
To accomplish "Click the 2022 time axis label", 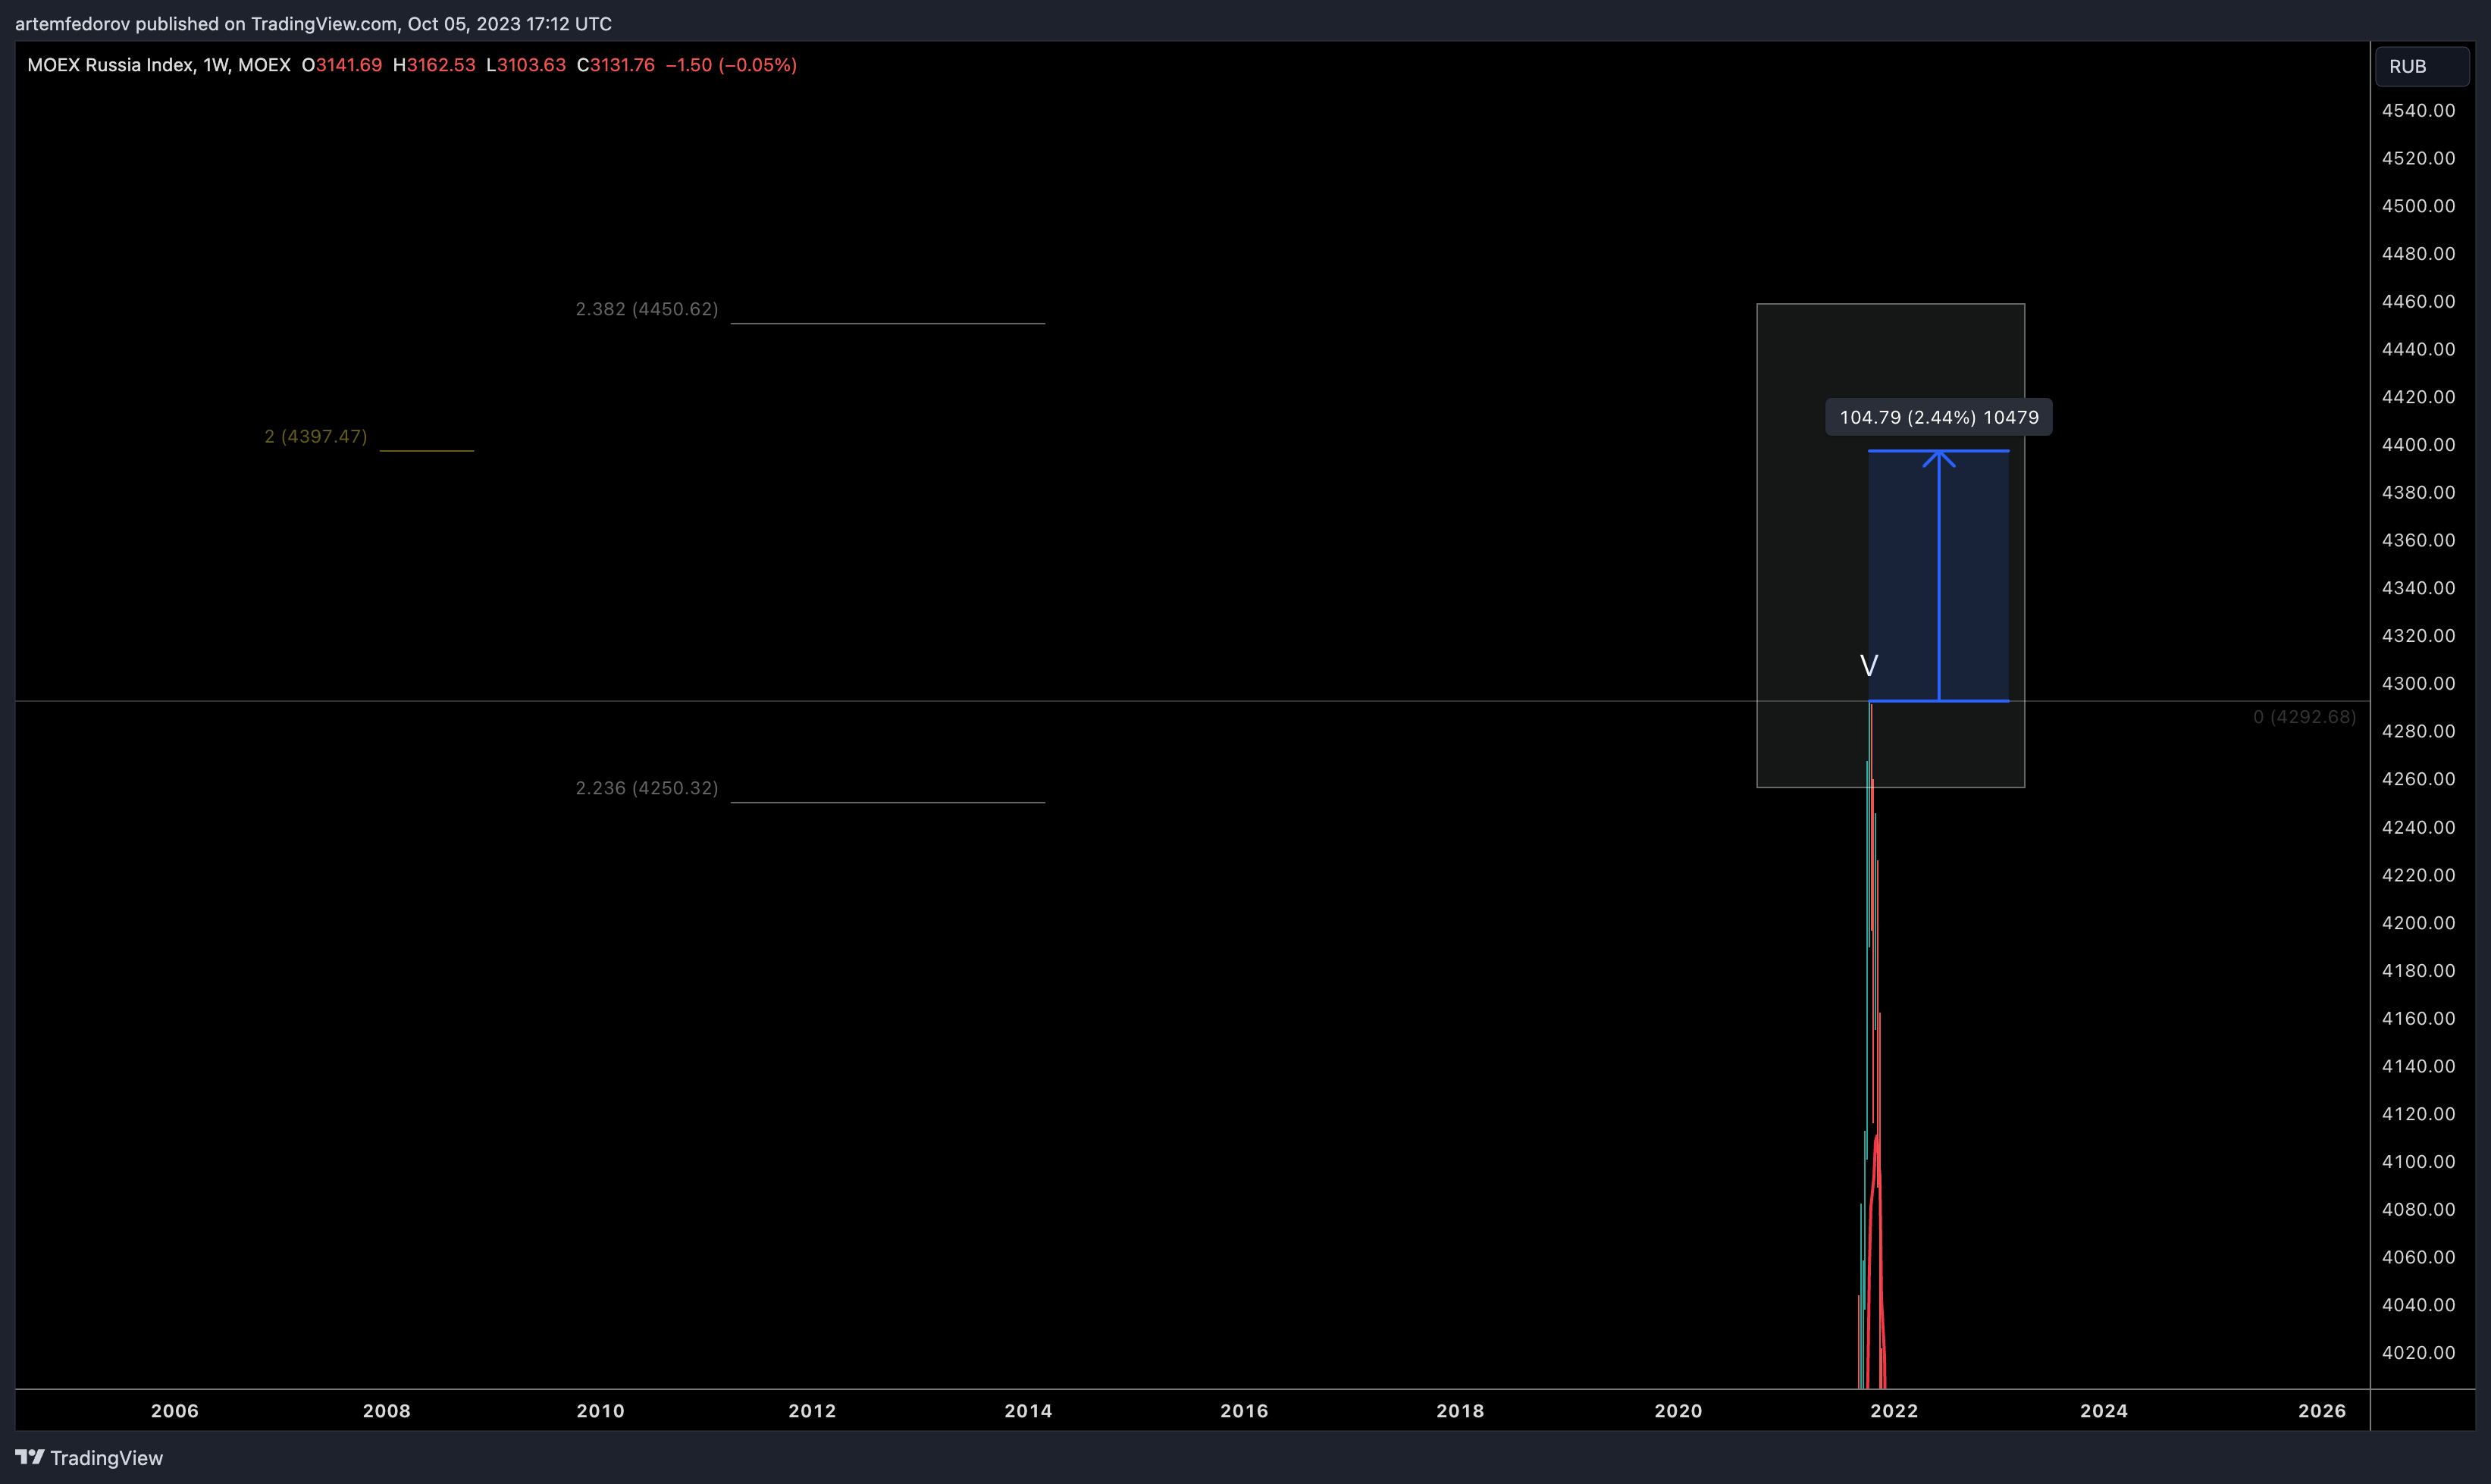I will (x=1894, y=1411).
